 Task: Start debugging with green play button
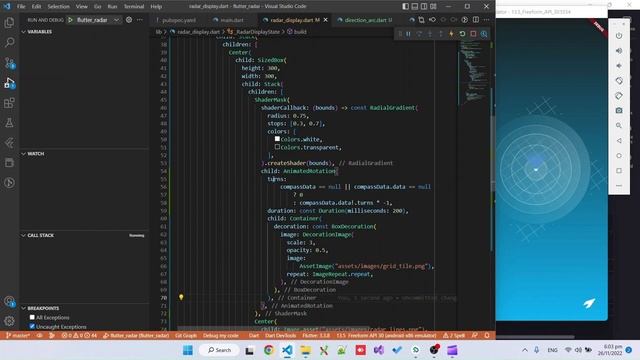(70, 20)
